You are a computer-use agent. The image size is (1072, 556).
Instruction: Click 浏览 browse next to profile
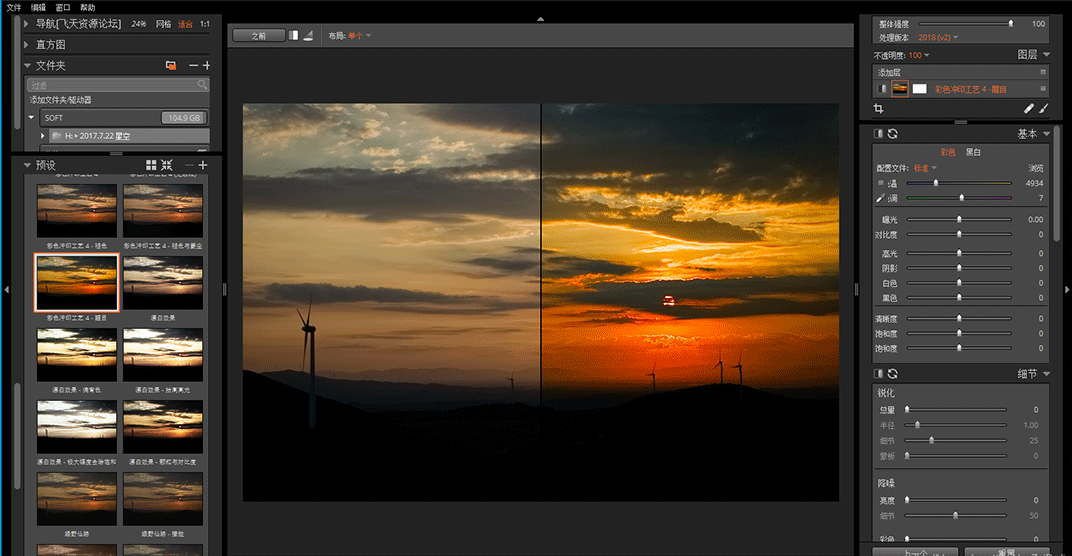1036,168
